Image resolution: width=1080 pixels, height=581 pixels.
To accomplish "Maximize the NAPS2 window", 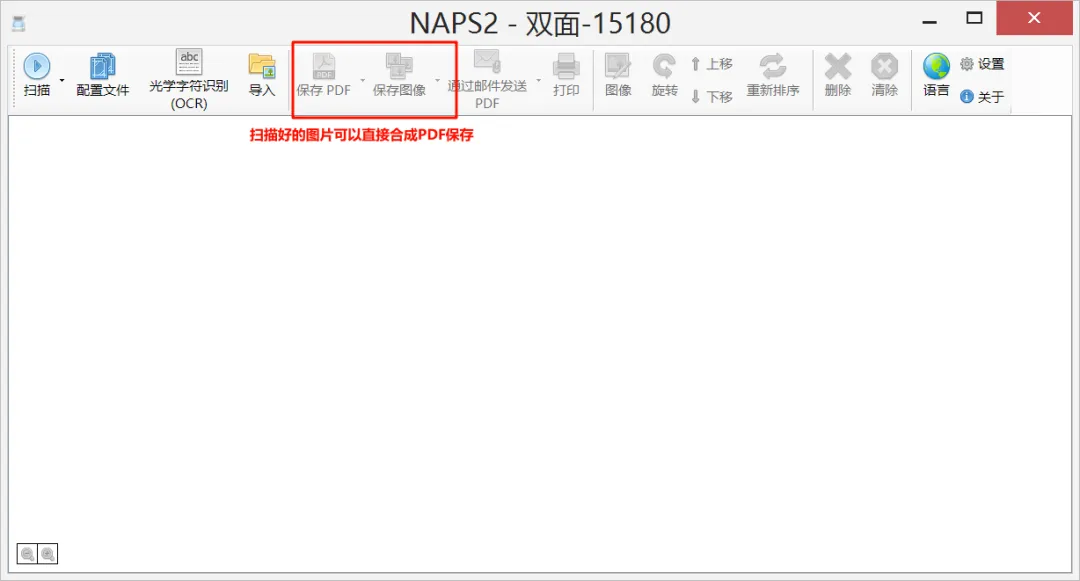I will pyautogui.click(x=974, y=19).
